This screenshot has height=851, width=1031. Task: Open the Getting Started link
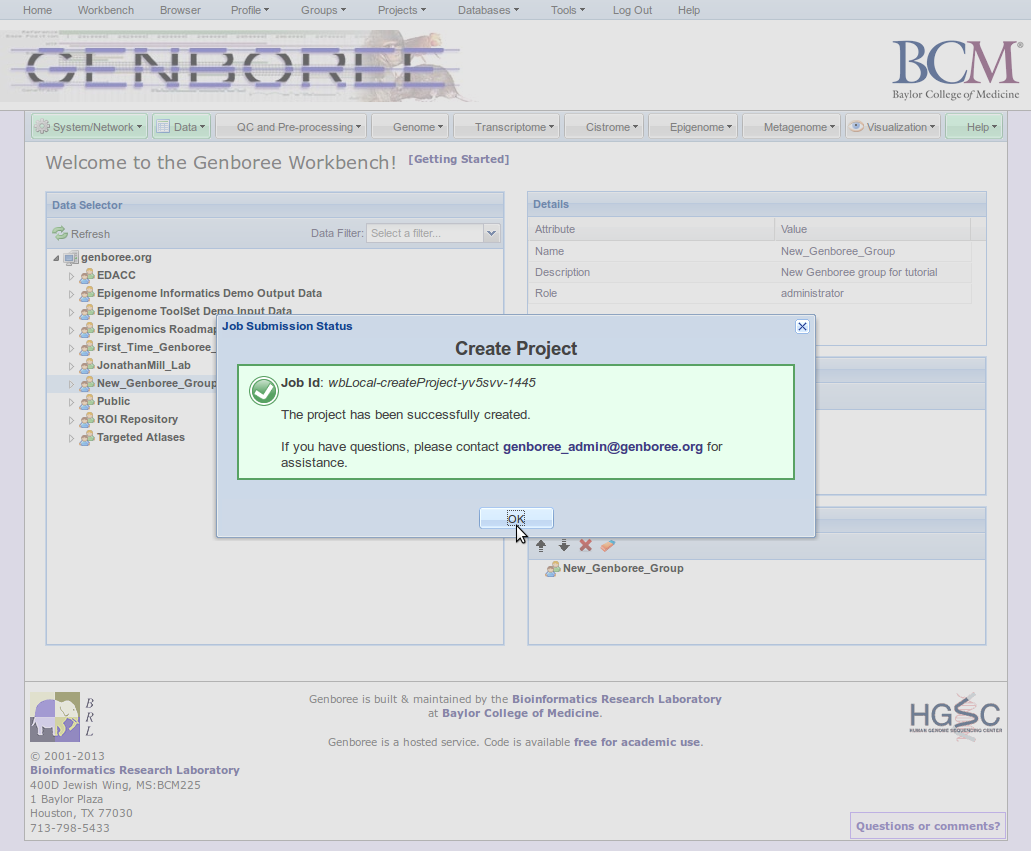pyautogui.click(x=459, y=159)
